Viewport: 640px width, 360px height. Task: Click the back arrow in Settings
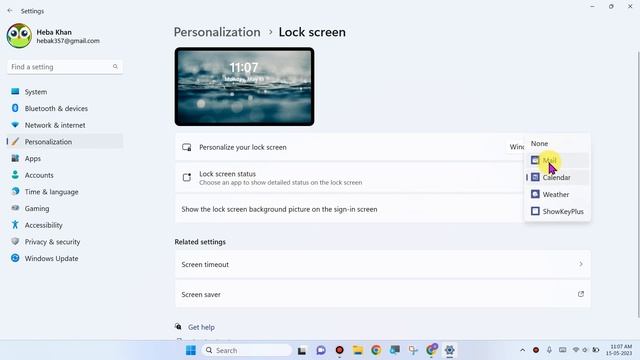tap(10, 11)
